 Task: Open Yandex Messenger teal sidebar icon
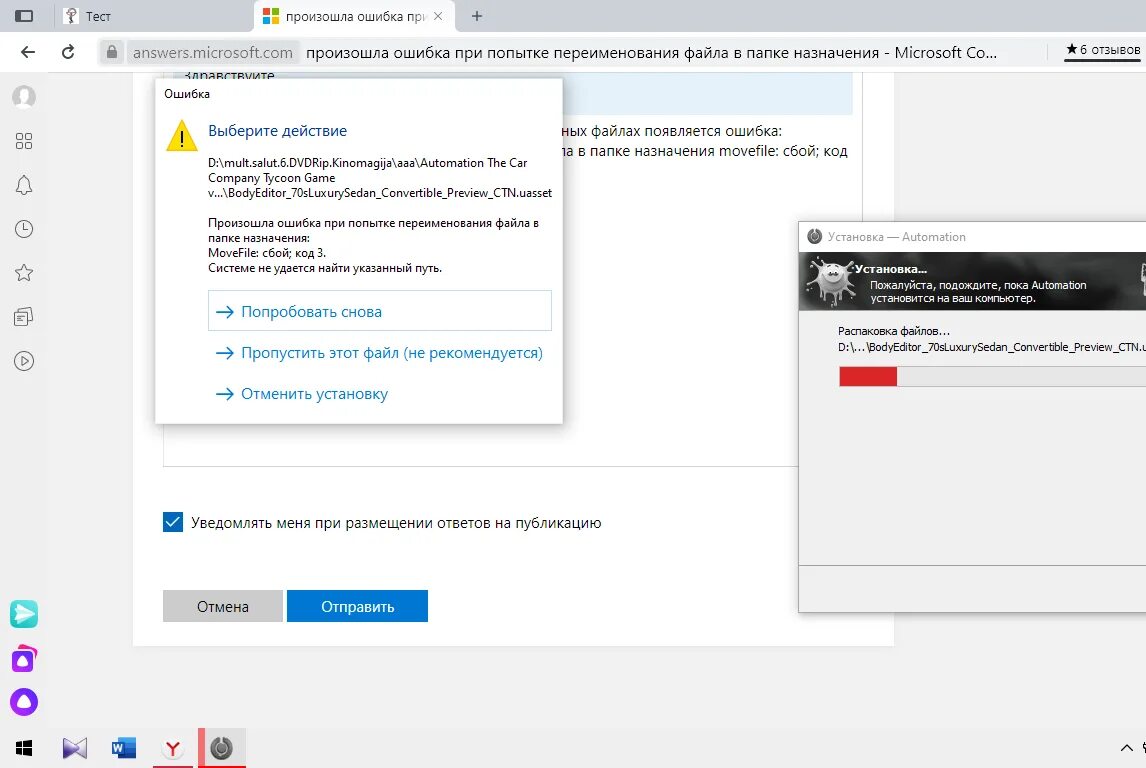point(24,614)
